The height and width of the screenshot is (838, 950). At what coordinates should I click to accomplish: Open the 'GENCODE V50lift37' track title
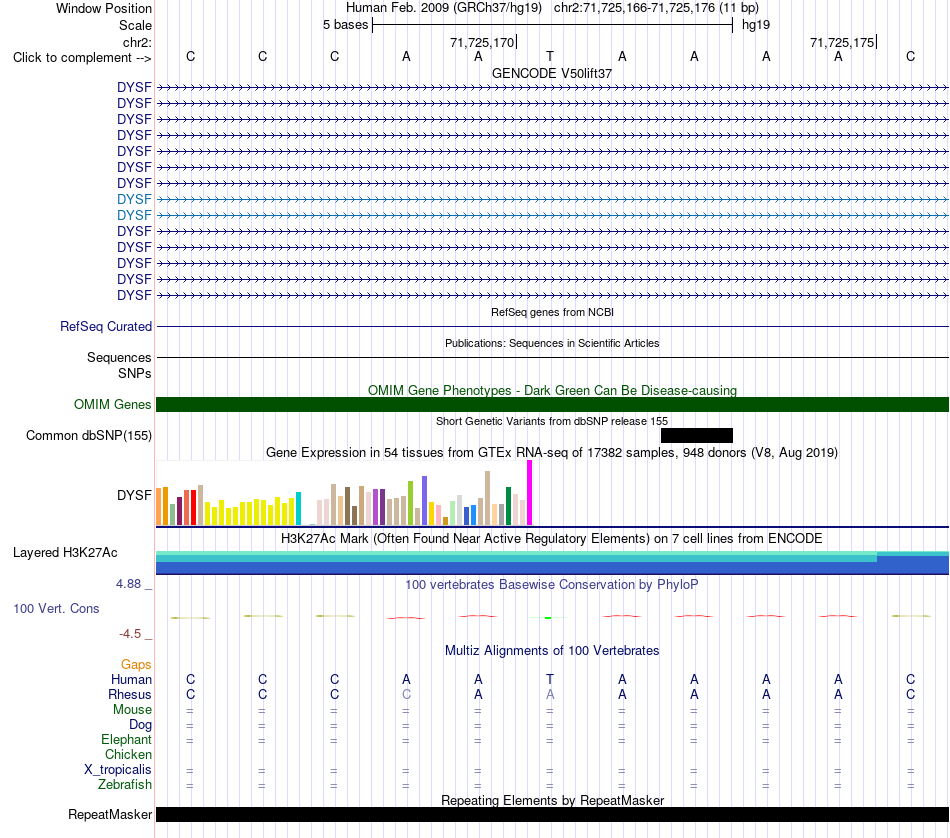552,73
